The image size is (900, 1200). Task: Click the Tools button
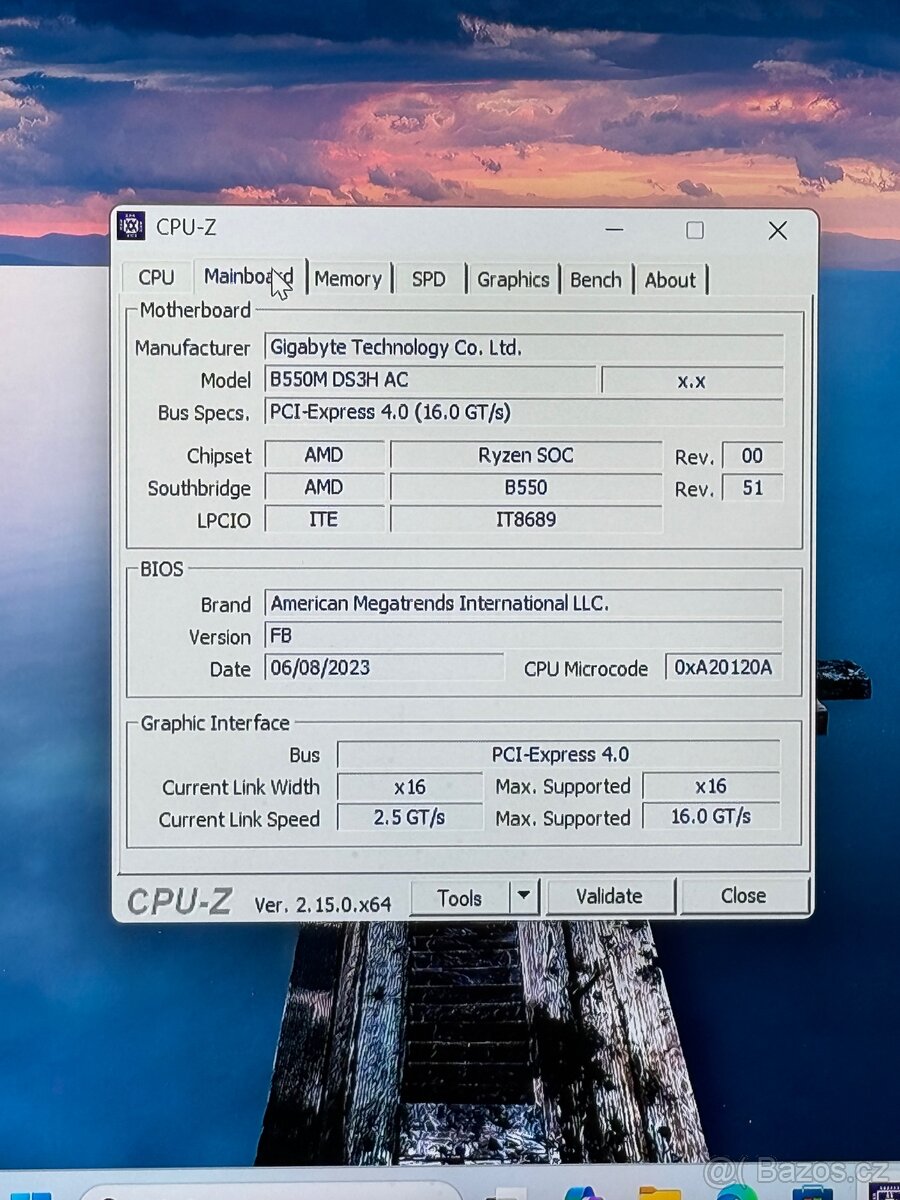[461, 897]
